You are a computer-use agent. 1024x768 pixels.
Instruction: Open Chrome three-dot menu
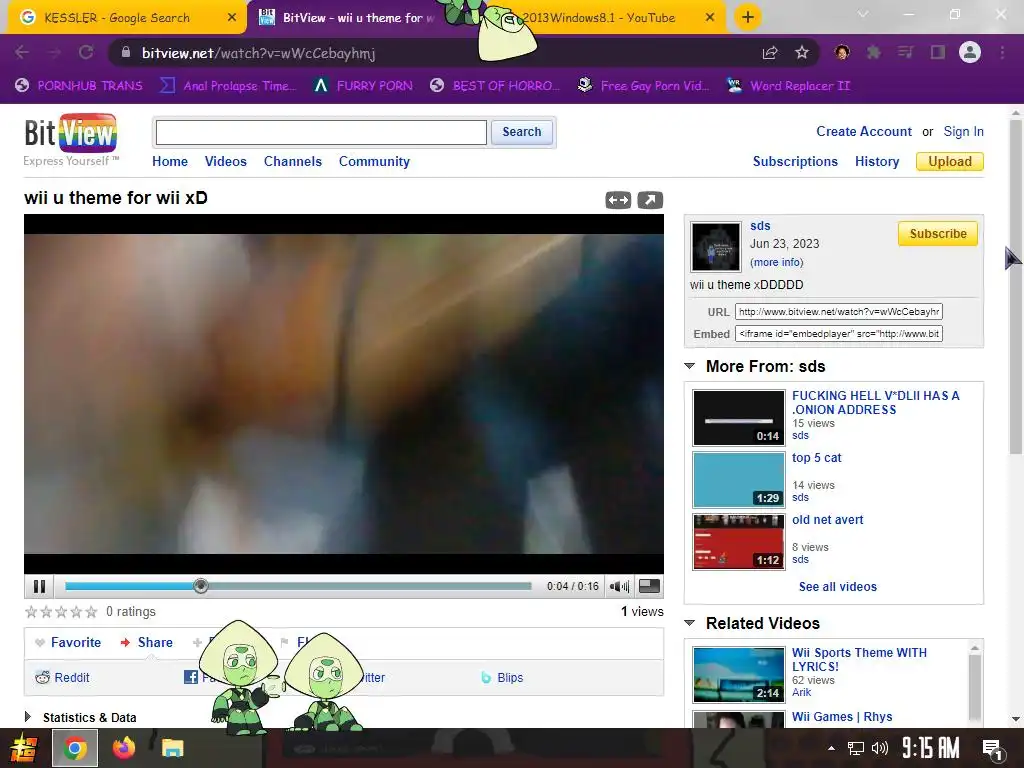pos(1002,53)
